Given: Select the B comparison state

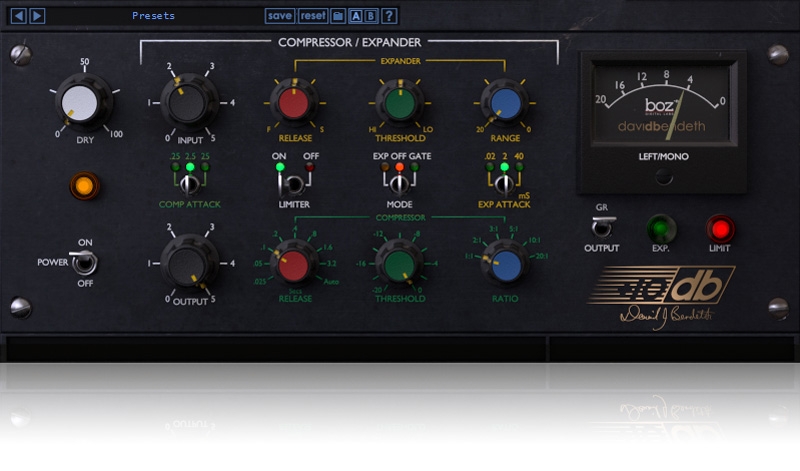Looking at the screenshot, I should pyautogui.click(x=371, y=16).
